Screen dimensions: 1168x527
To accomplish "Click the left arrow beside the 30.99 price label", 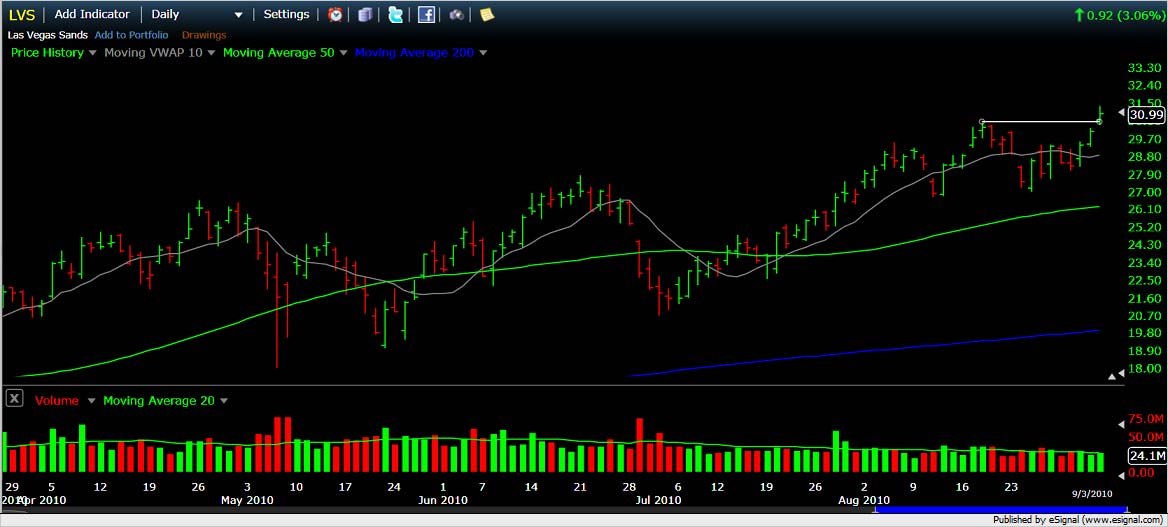I will click(x=1122, y=113).
